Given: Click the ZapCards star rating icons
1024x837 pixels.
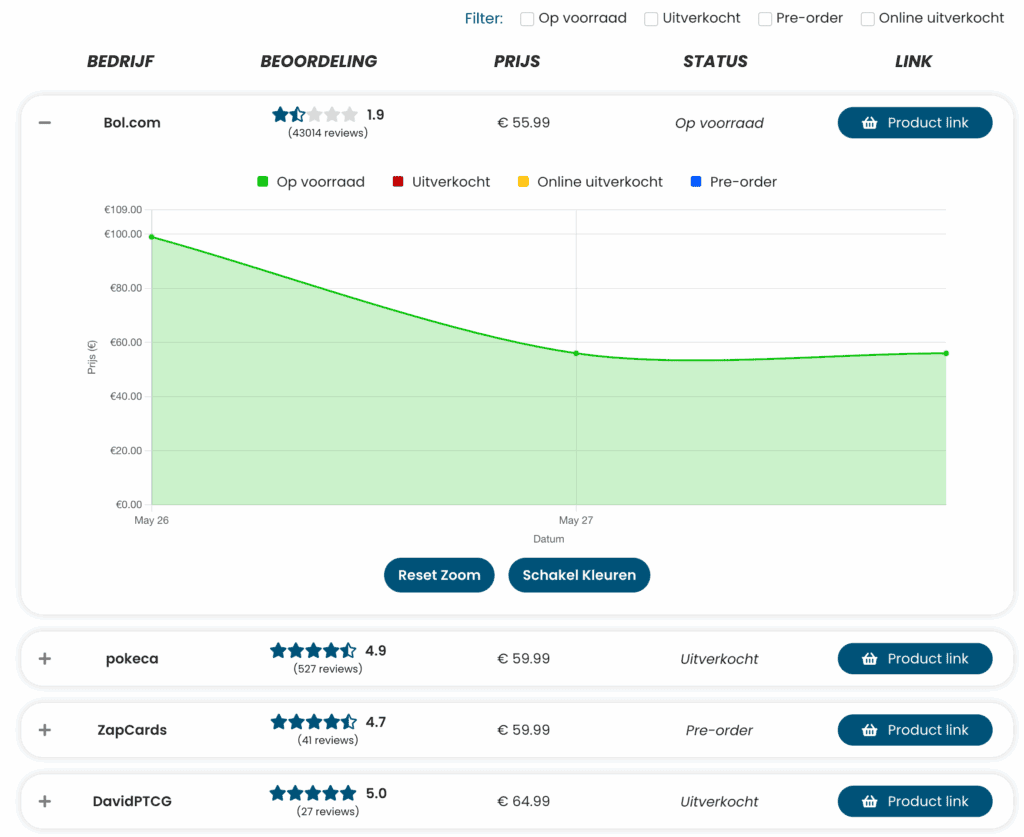Looking at the screenshot, I should (314, 721).
